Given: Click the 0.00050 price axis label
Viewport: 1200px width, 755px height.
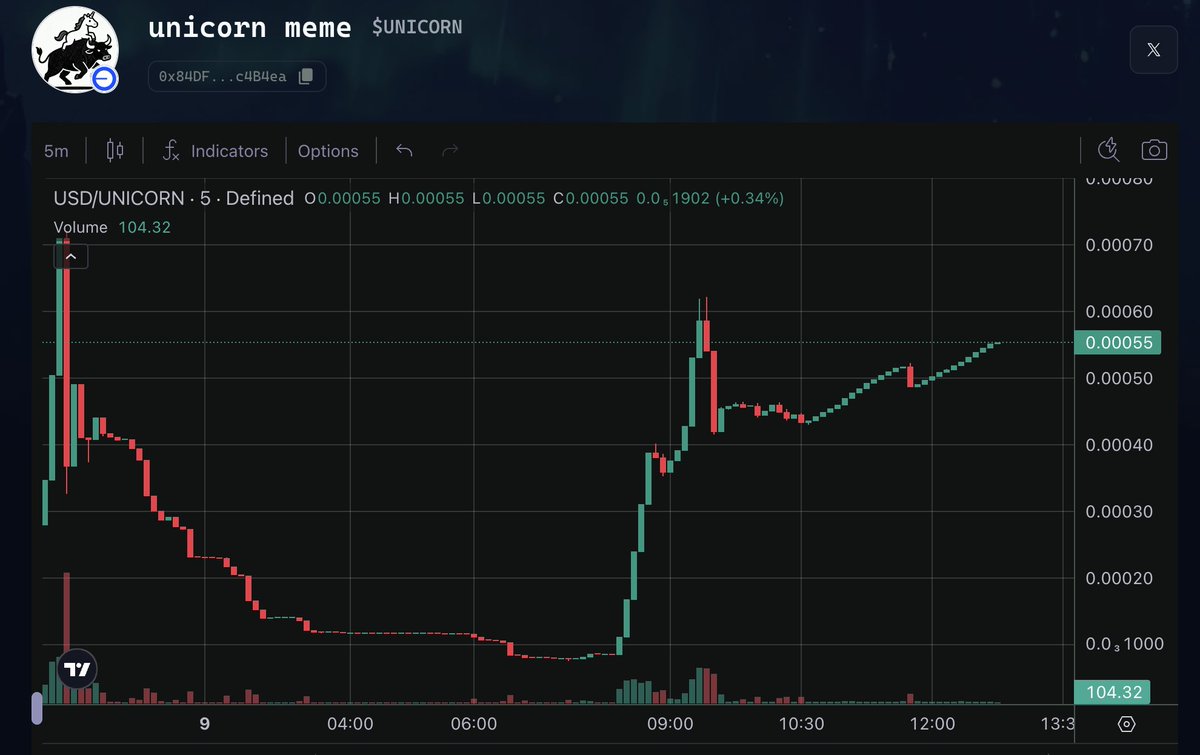Looking at the screenshot, I should click(1119, 379).
